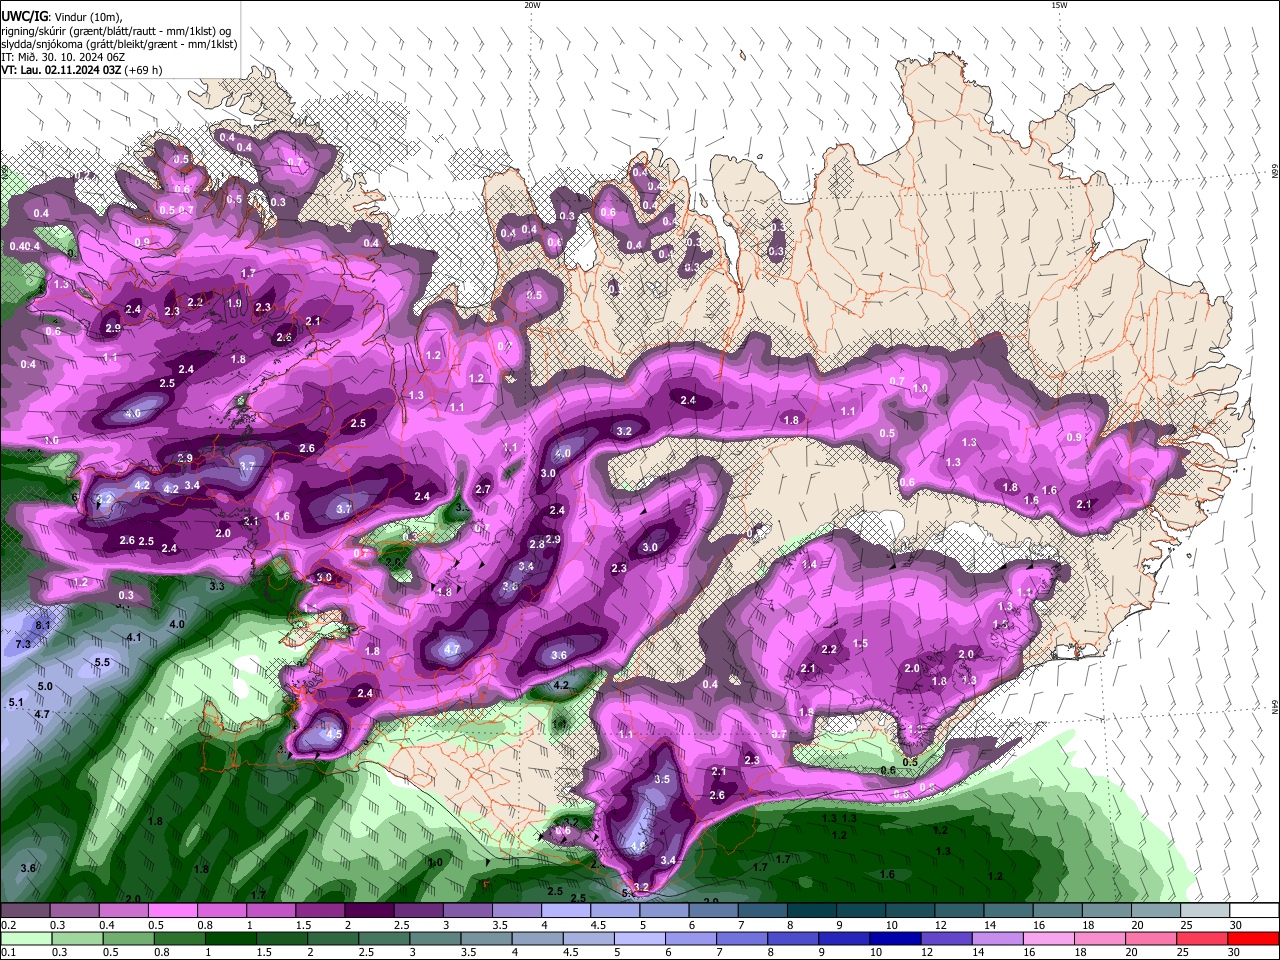Click the '0.2' legend label
Viewport: 1280px width, 960px height.
(x=8, y=925)
